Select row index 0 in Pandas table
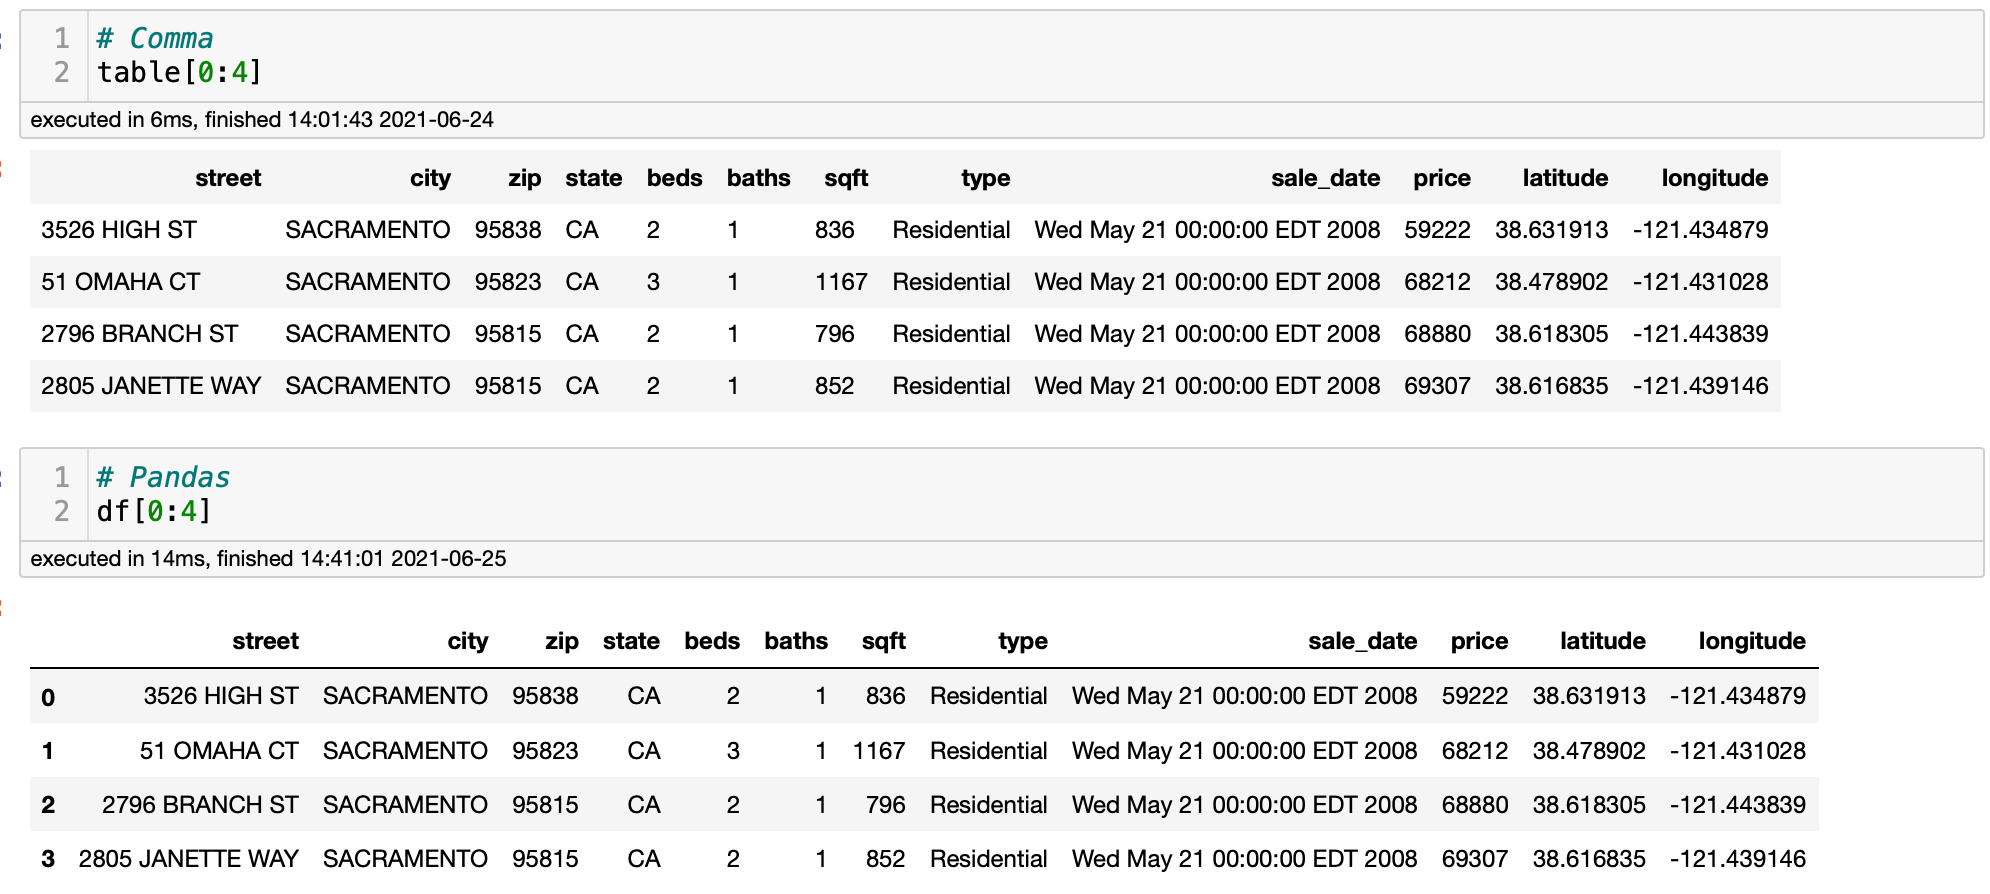The width and height of the screenshot is (1990, 894). (48, 697)
